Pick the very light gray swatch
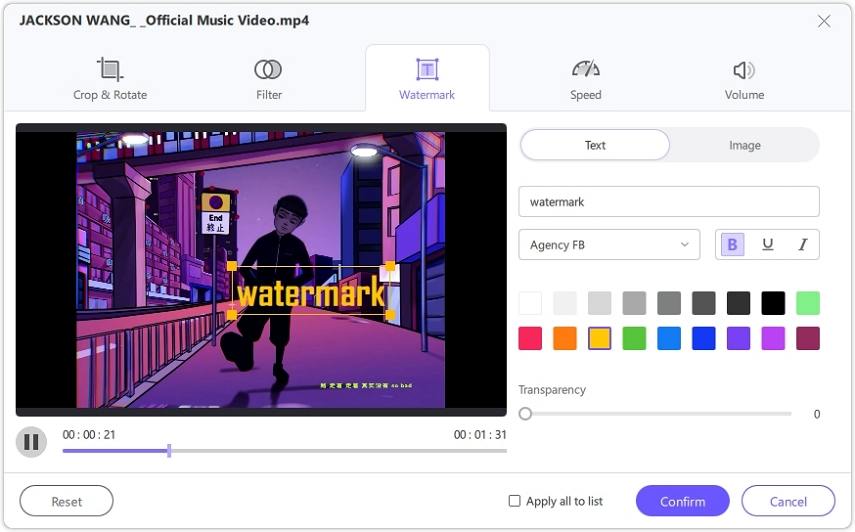This screenshot has width=855, height=532. 565,303
